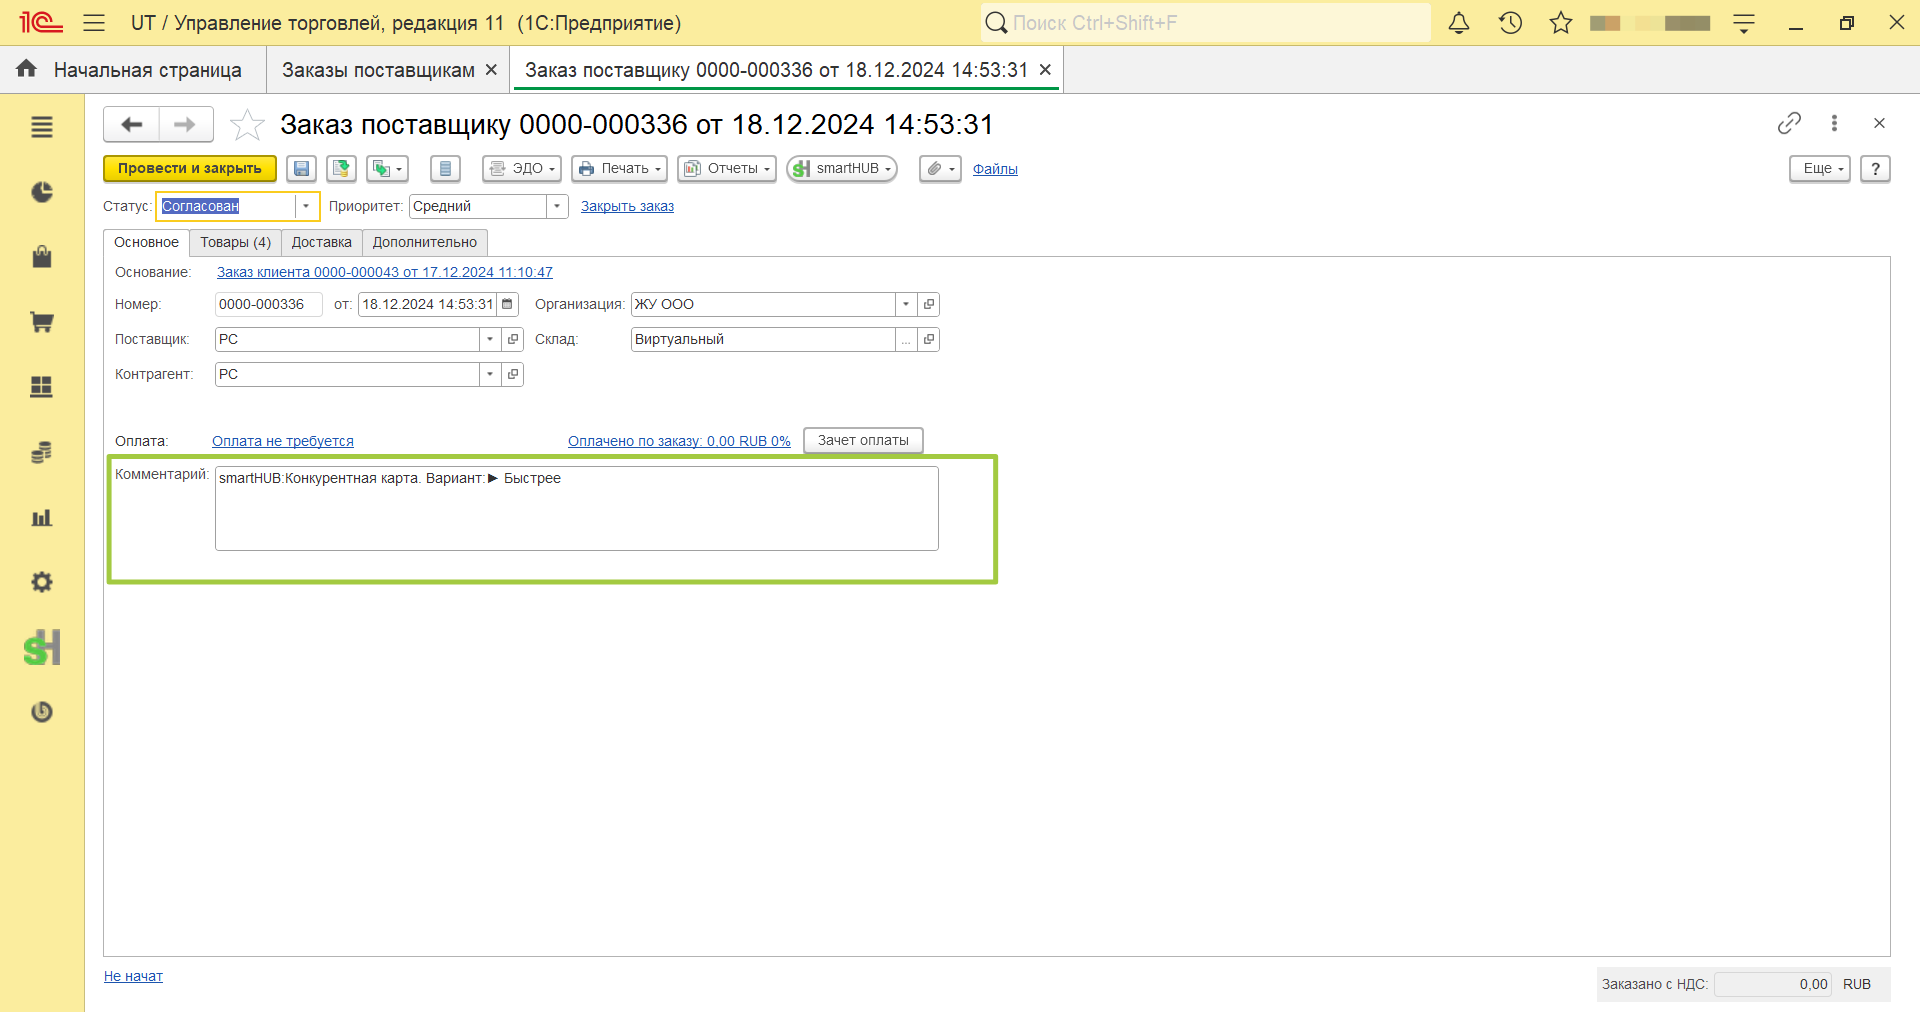
Task: Open the Заказ клиента 0000-000043 link
Action: 385,272
